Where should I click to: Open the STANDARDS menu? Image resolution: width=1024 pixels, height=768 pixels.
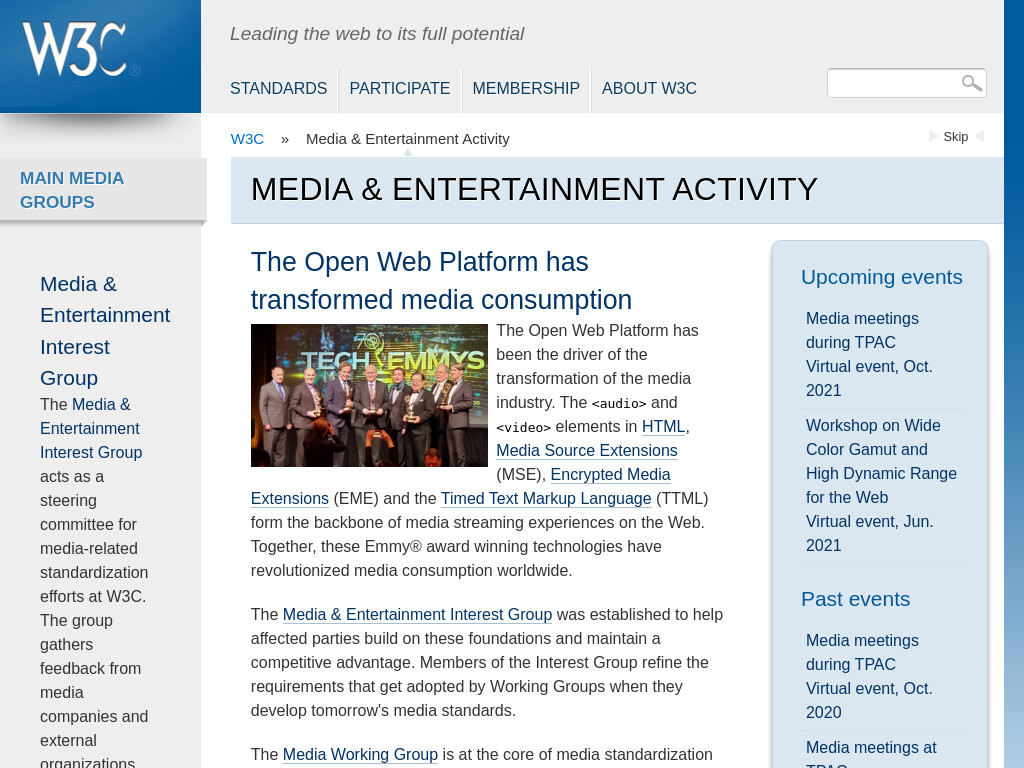[278, 88]
